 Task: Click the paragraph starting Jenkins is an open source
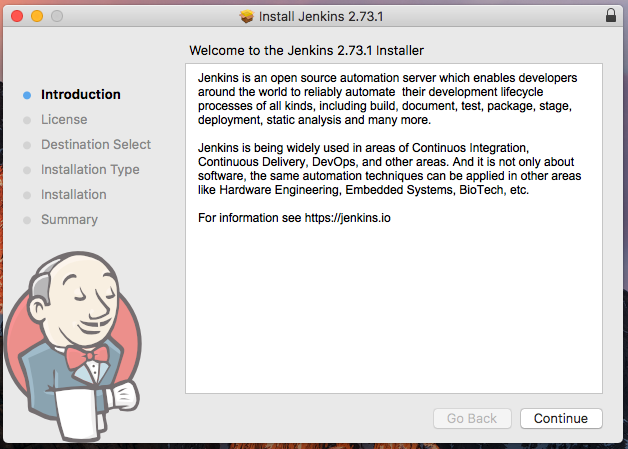389,99
